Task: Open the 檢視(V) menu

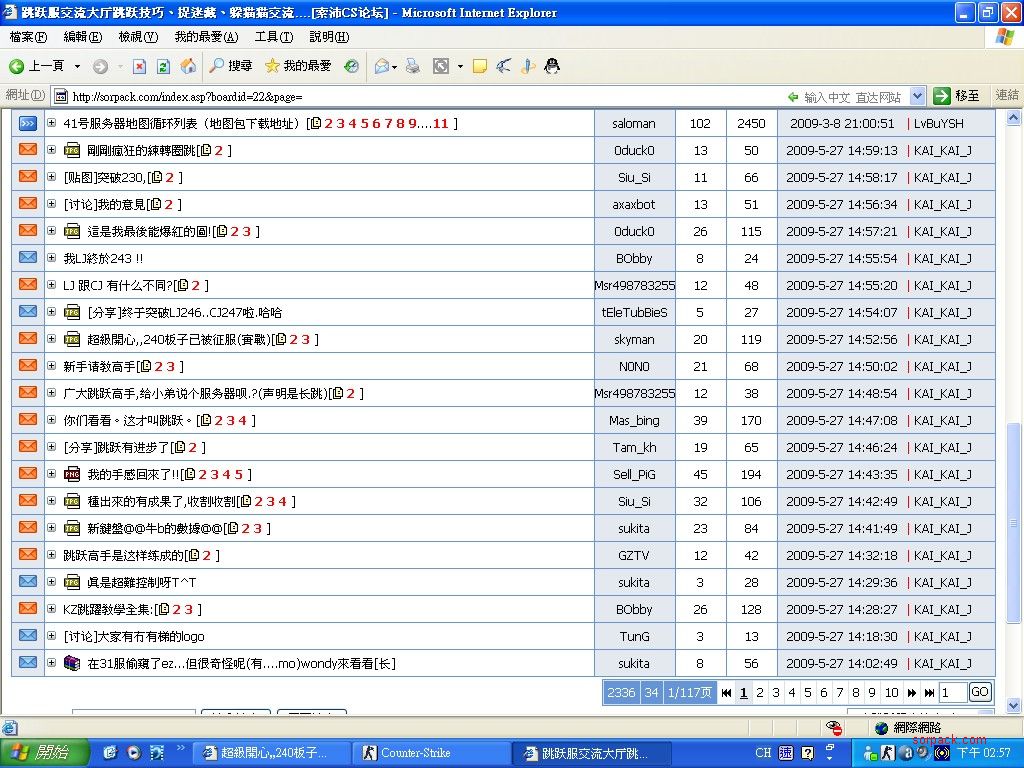Action: [138, 37]
